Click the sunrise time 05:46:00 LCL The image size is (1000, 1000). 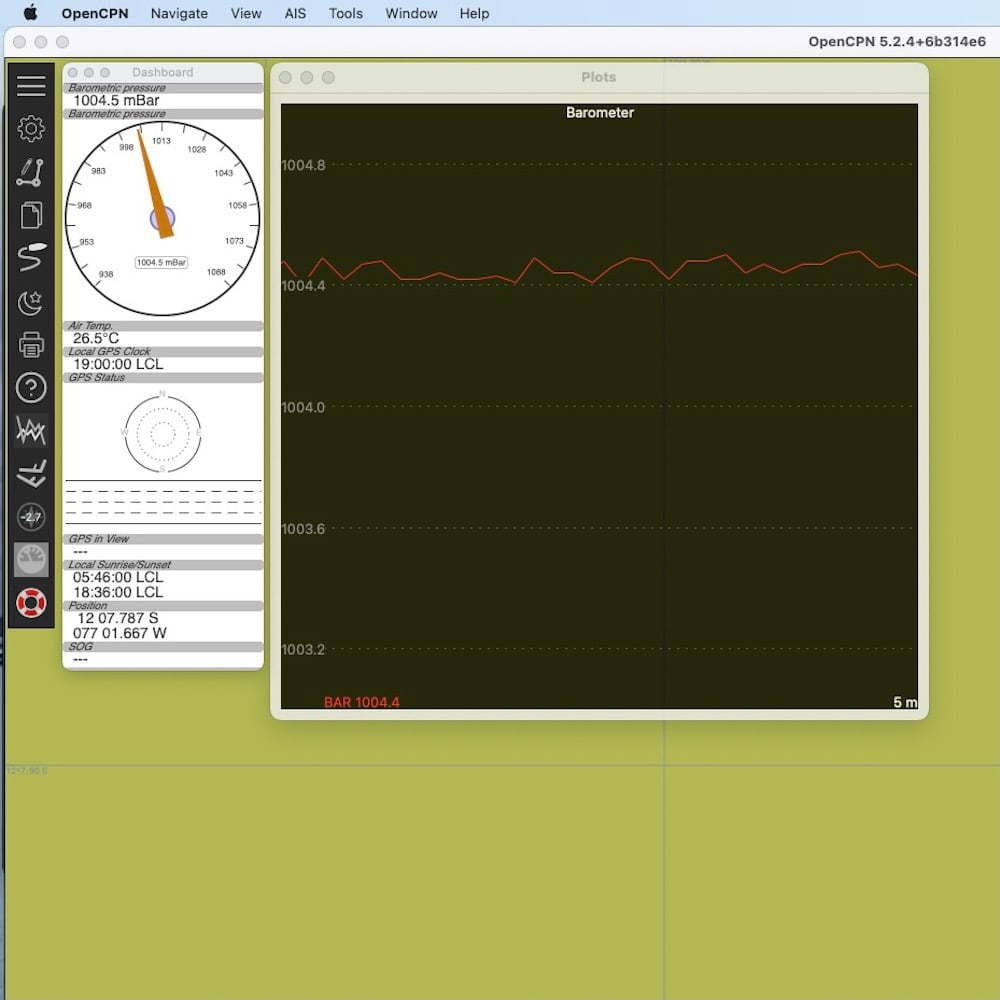118,577
